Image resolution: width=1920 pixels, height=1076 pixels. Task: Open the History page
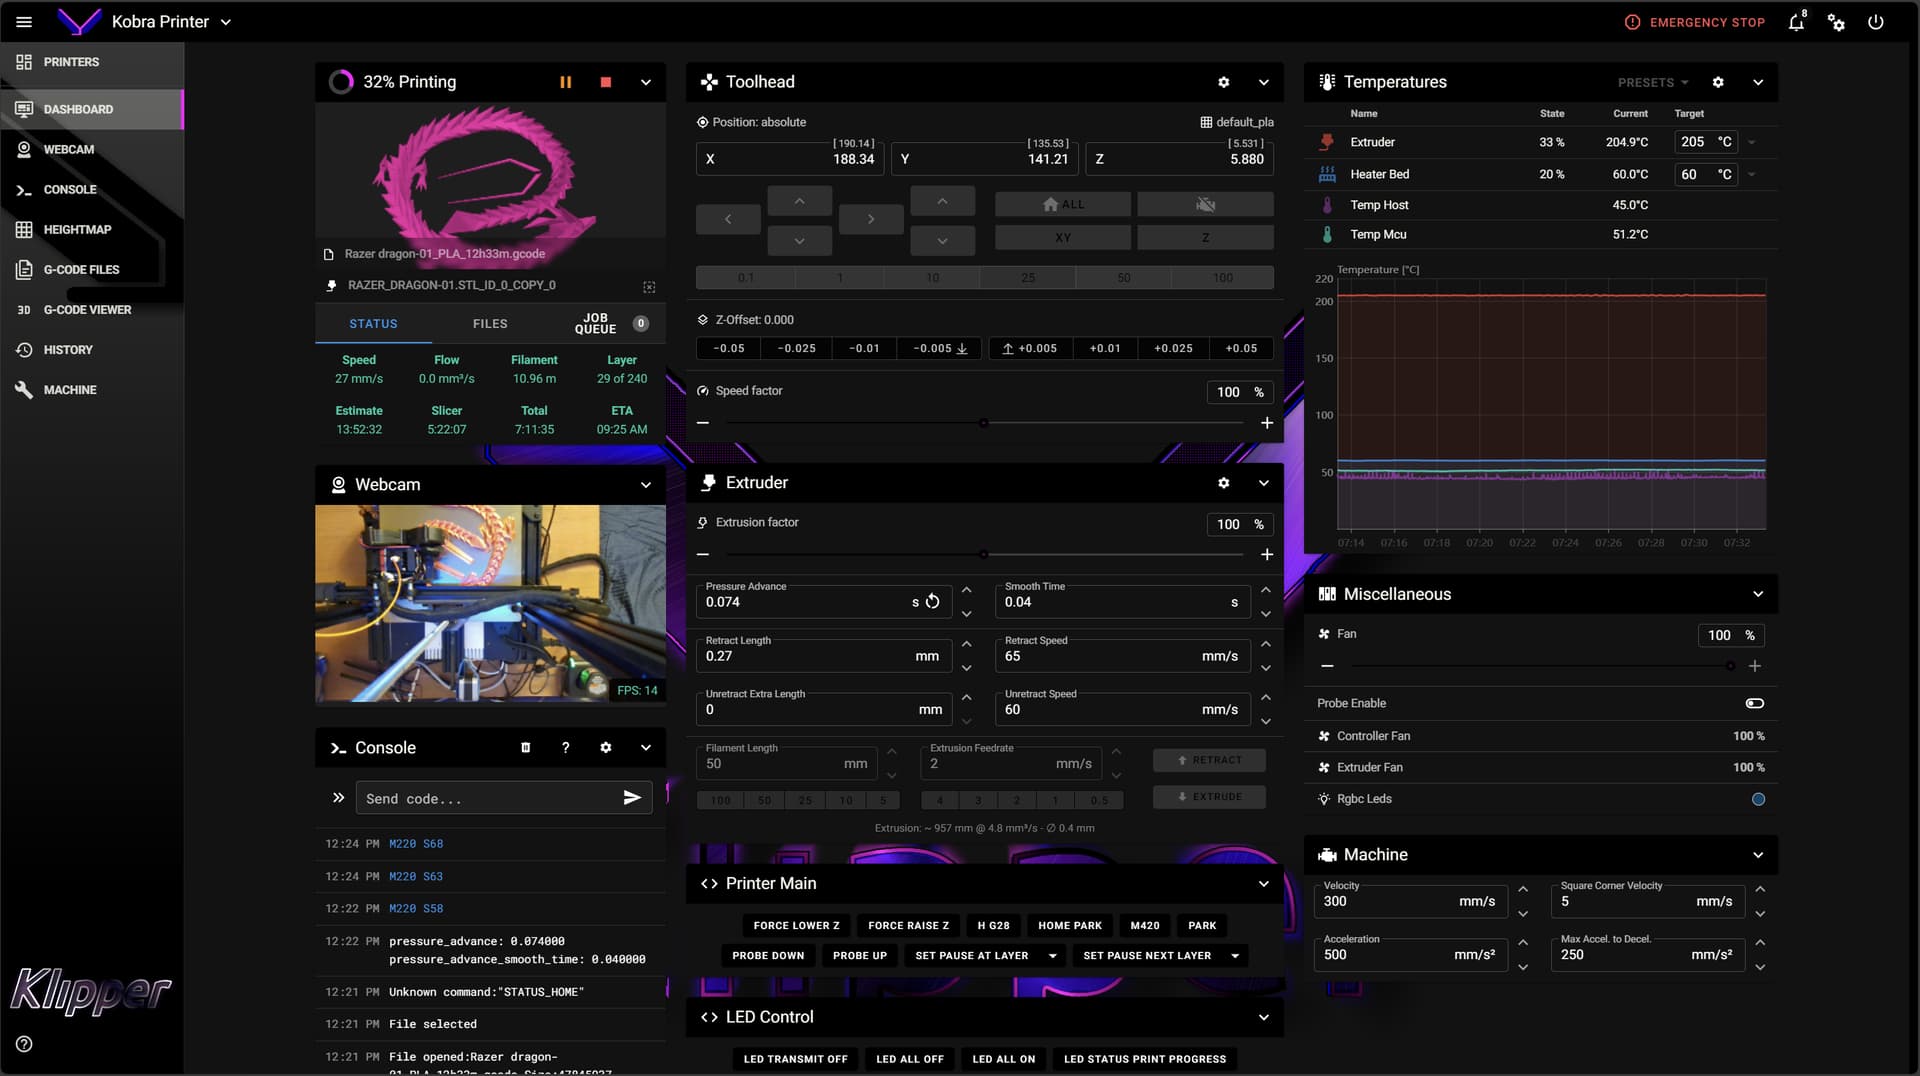click(x=92, y=350)
